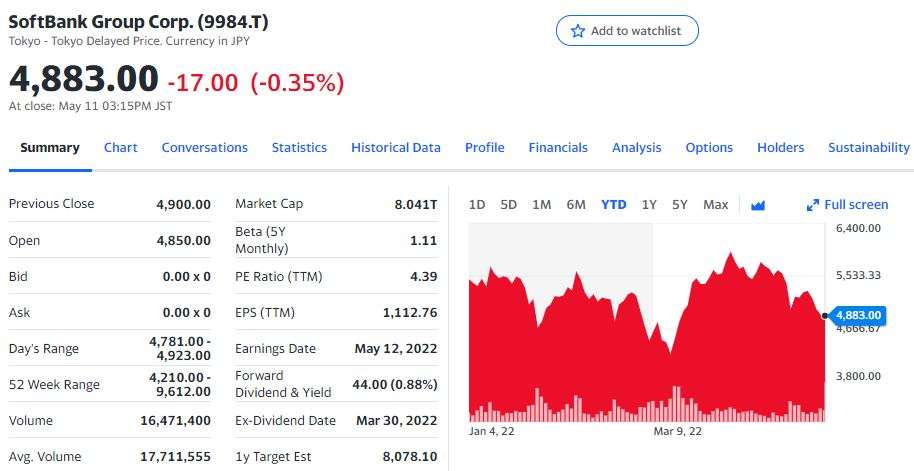914x471 pixels.
Task: Switch chart type with the mountain chart icon
Action: point(757,205)
